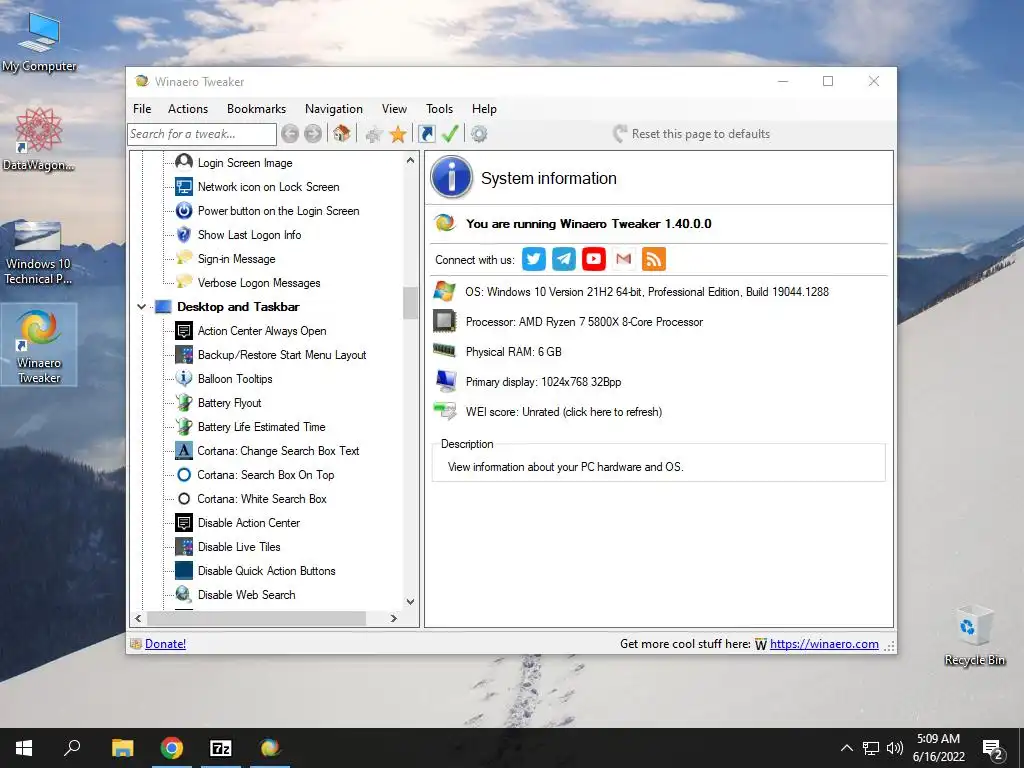Open the Navigation menu

coord(334,109)
